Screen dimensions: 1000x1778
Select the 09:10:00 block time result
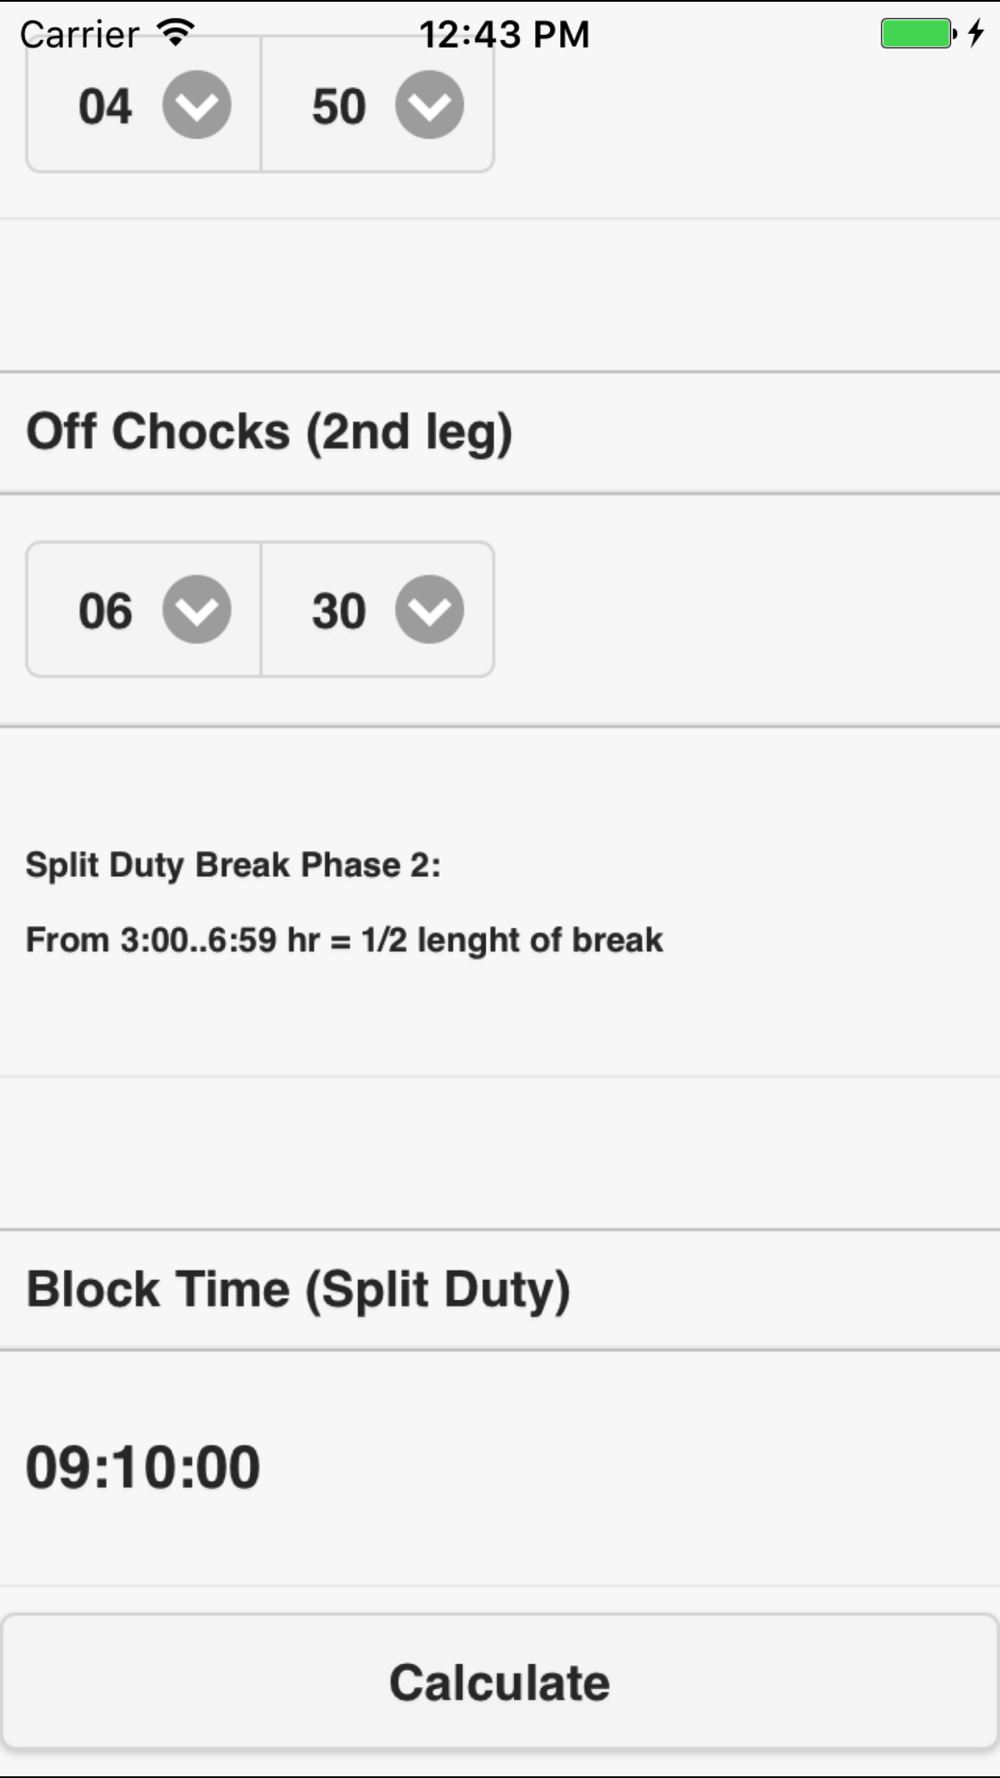(143, 1467)
